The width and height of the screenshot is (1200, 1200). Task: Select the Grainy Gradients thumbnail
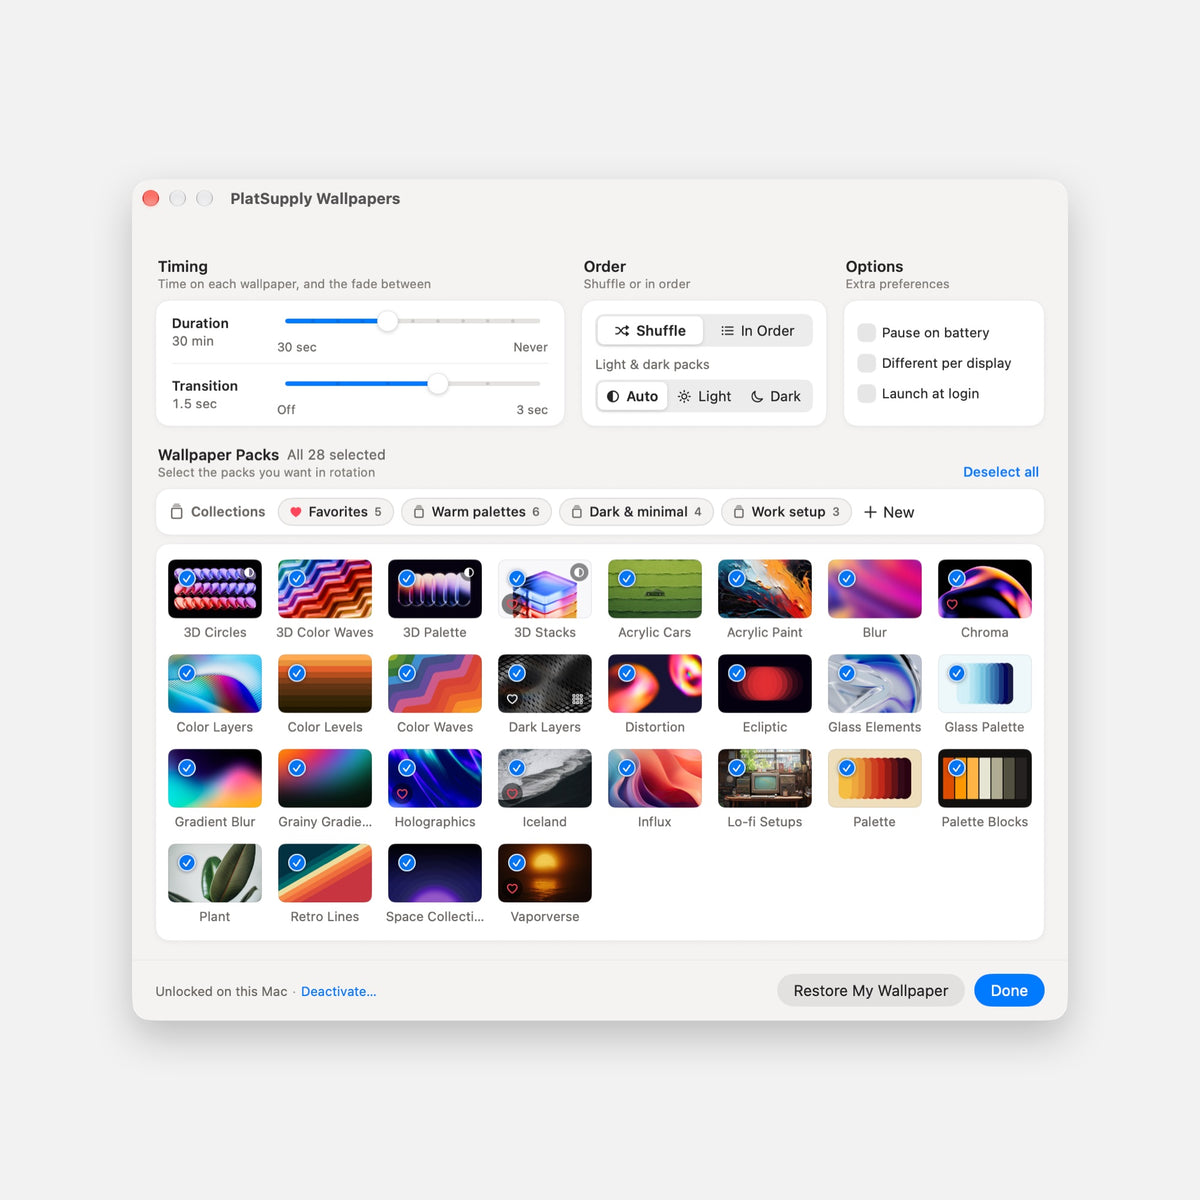[325, 778]
